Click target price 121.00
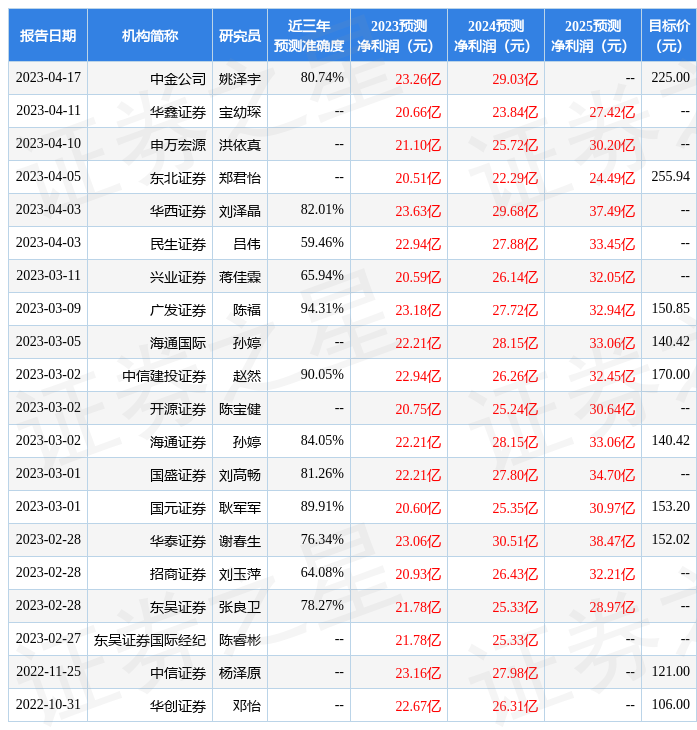This screenshot has height=730, width=697. (x=670, y=672)
